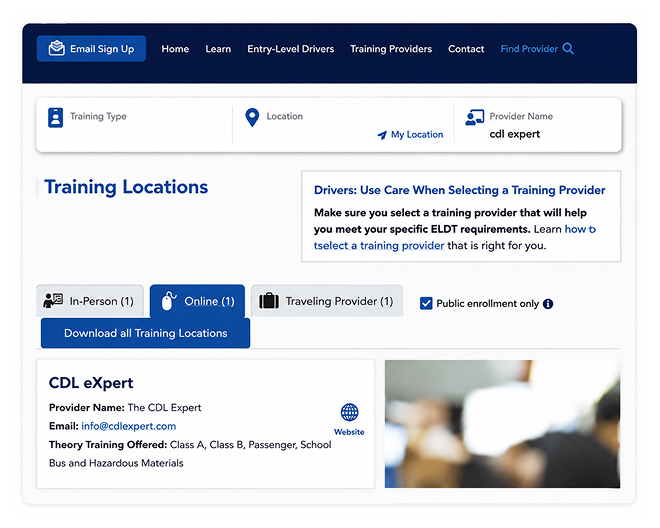
Task: Click the 'CDL eXpert' provider heading
Action: (91, 383)
